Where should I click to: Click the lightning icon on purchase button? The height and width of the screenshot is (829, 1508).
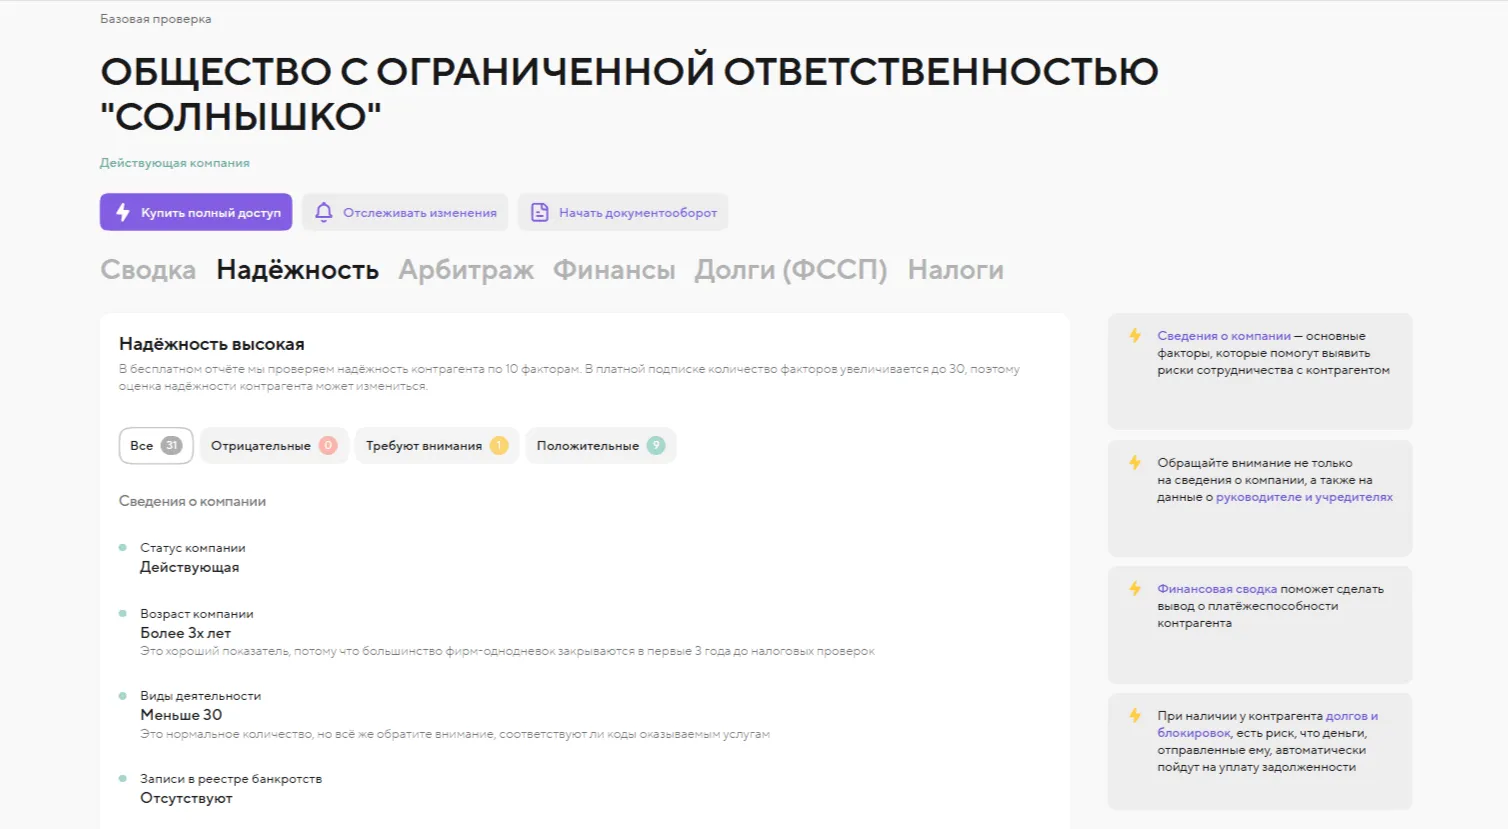coord(123,212)
